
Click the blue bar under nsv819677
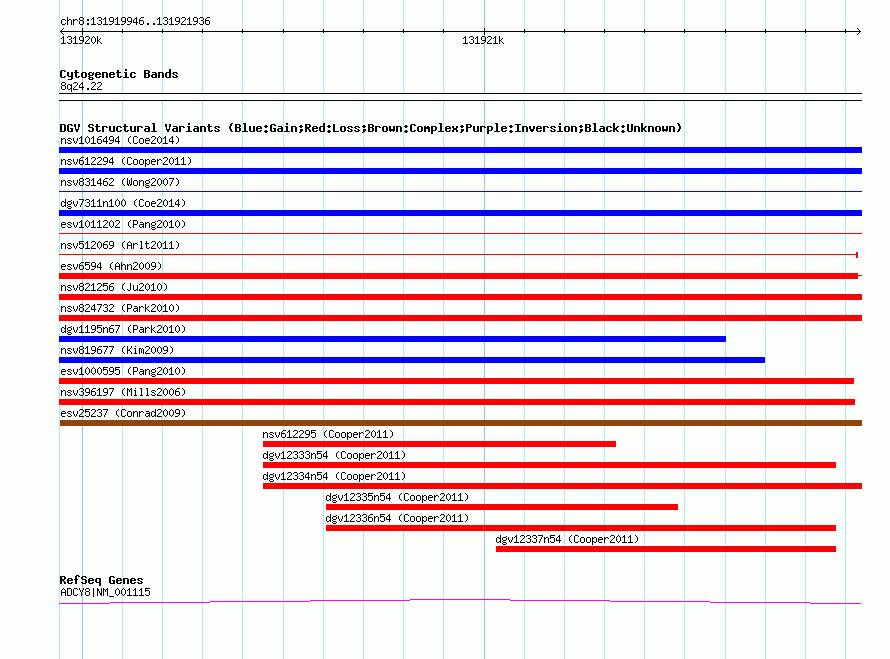pos(412,360)
